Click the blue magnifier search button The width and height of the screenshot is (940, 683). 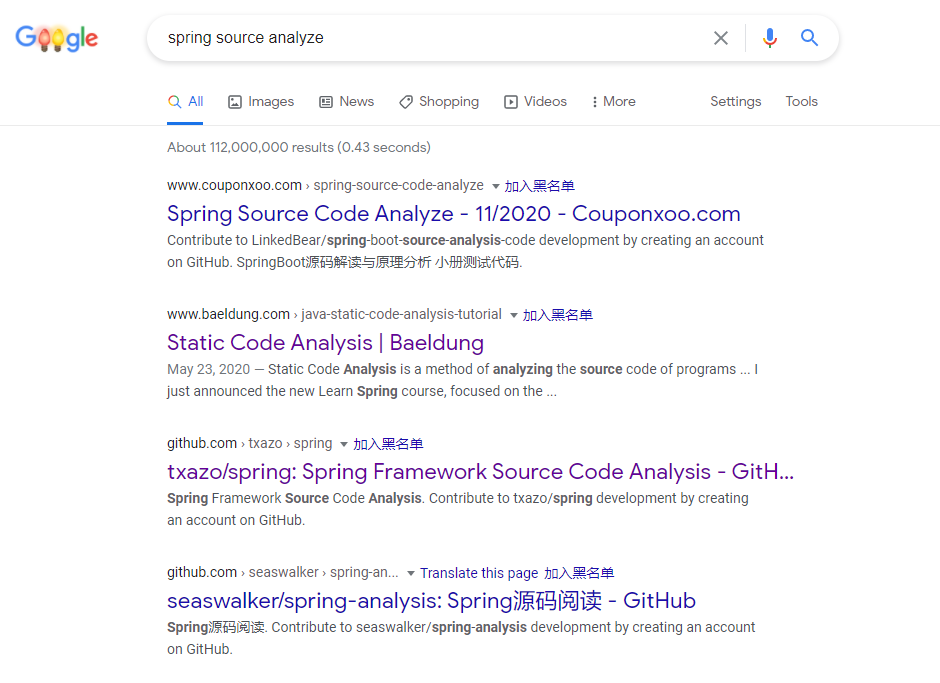tap(810, 38)
